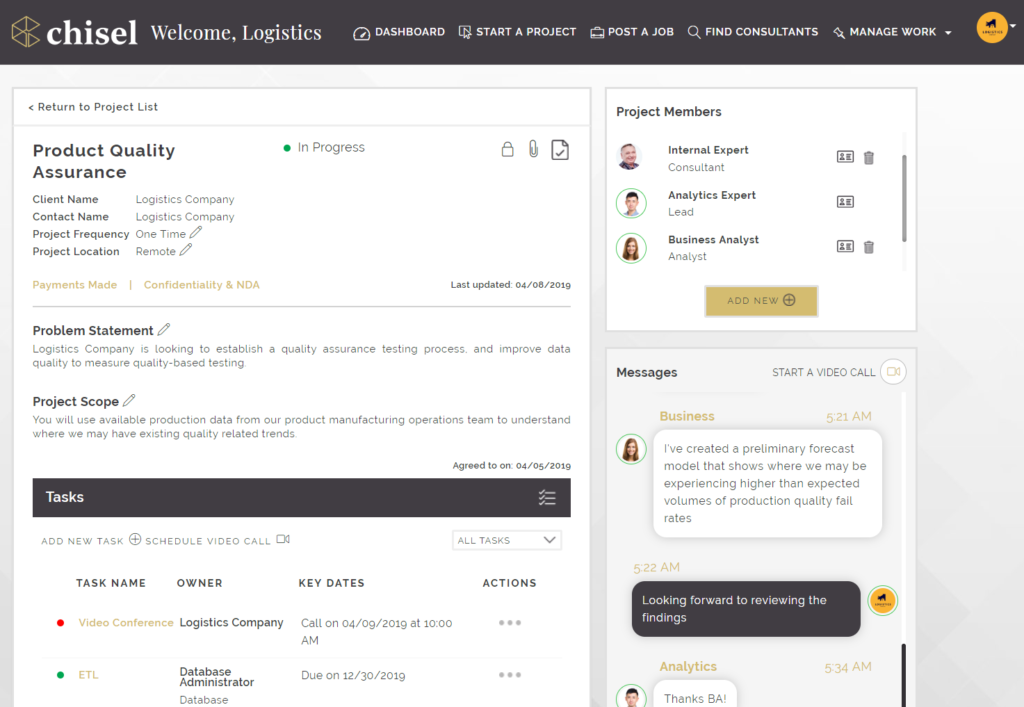Open Confidentiality & NDA link
Viewport: 1024px width, 707px height.
click(201, 285)
